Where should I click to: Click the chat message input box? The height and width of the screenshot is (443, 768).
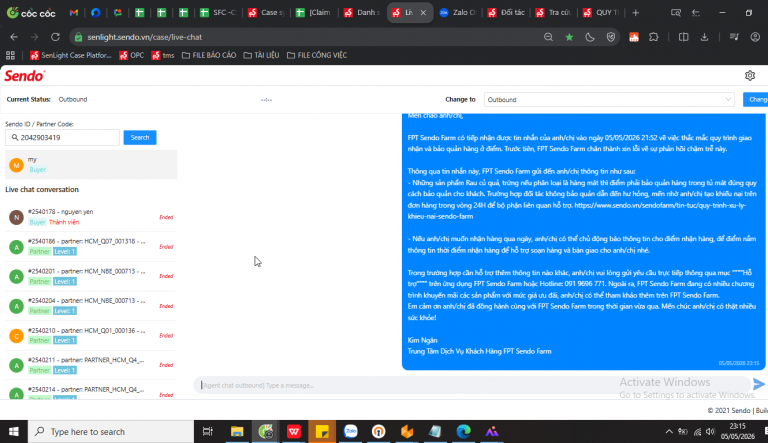click(472, 385)
